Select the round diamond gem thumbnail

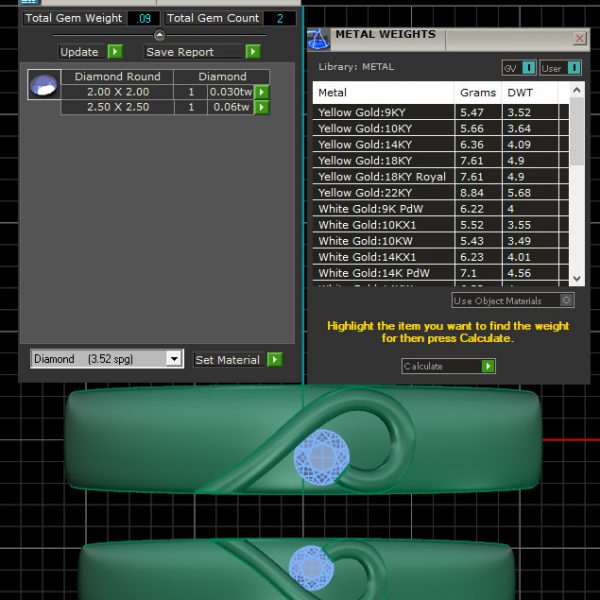[43, 86]
